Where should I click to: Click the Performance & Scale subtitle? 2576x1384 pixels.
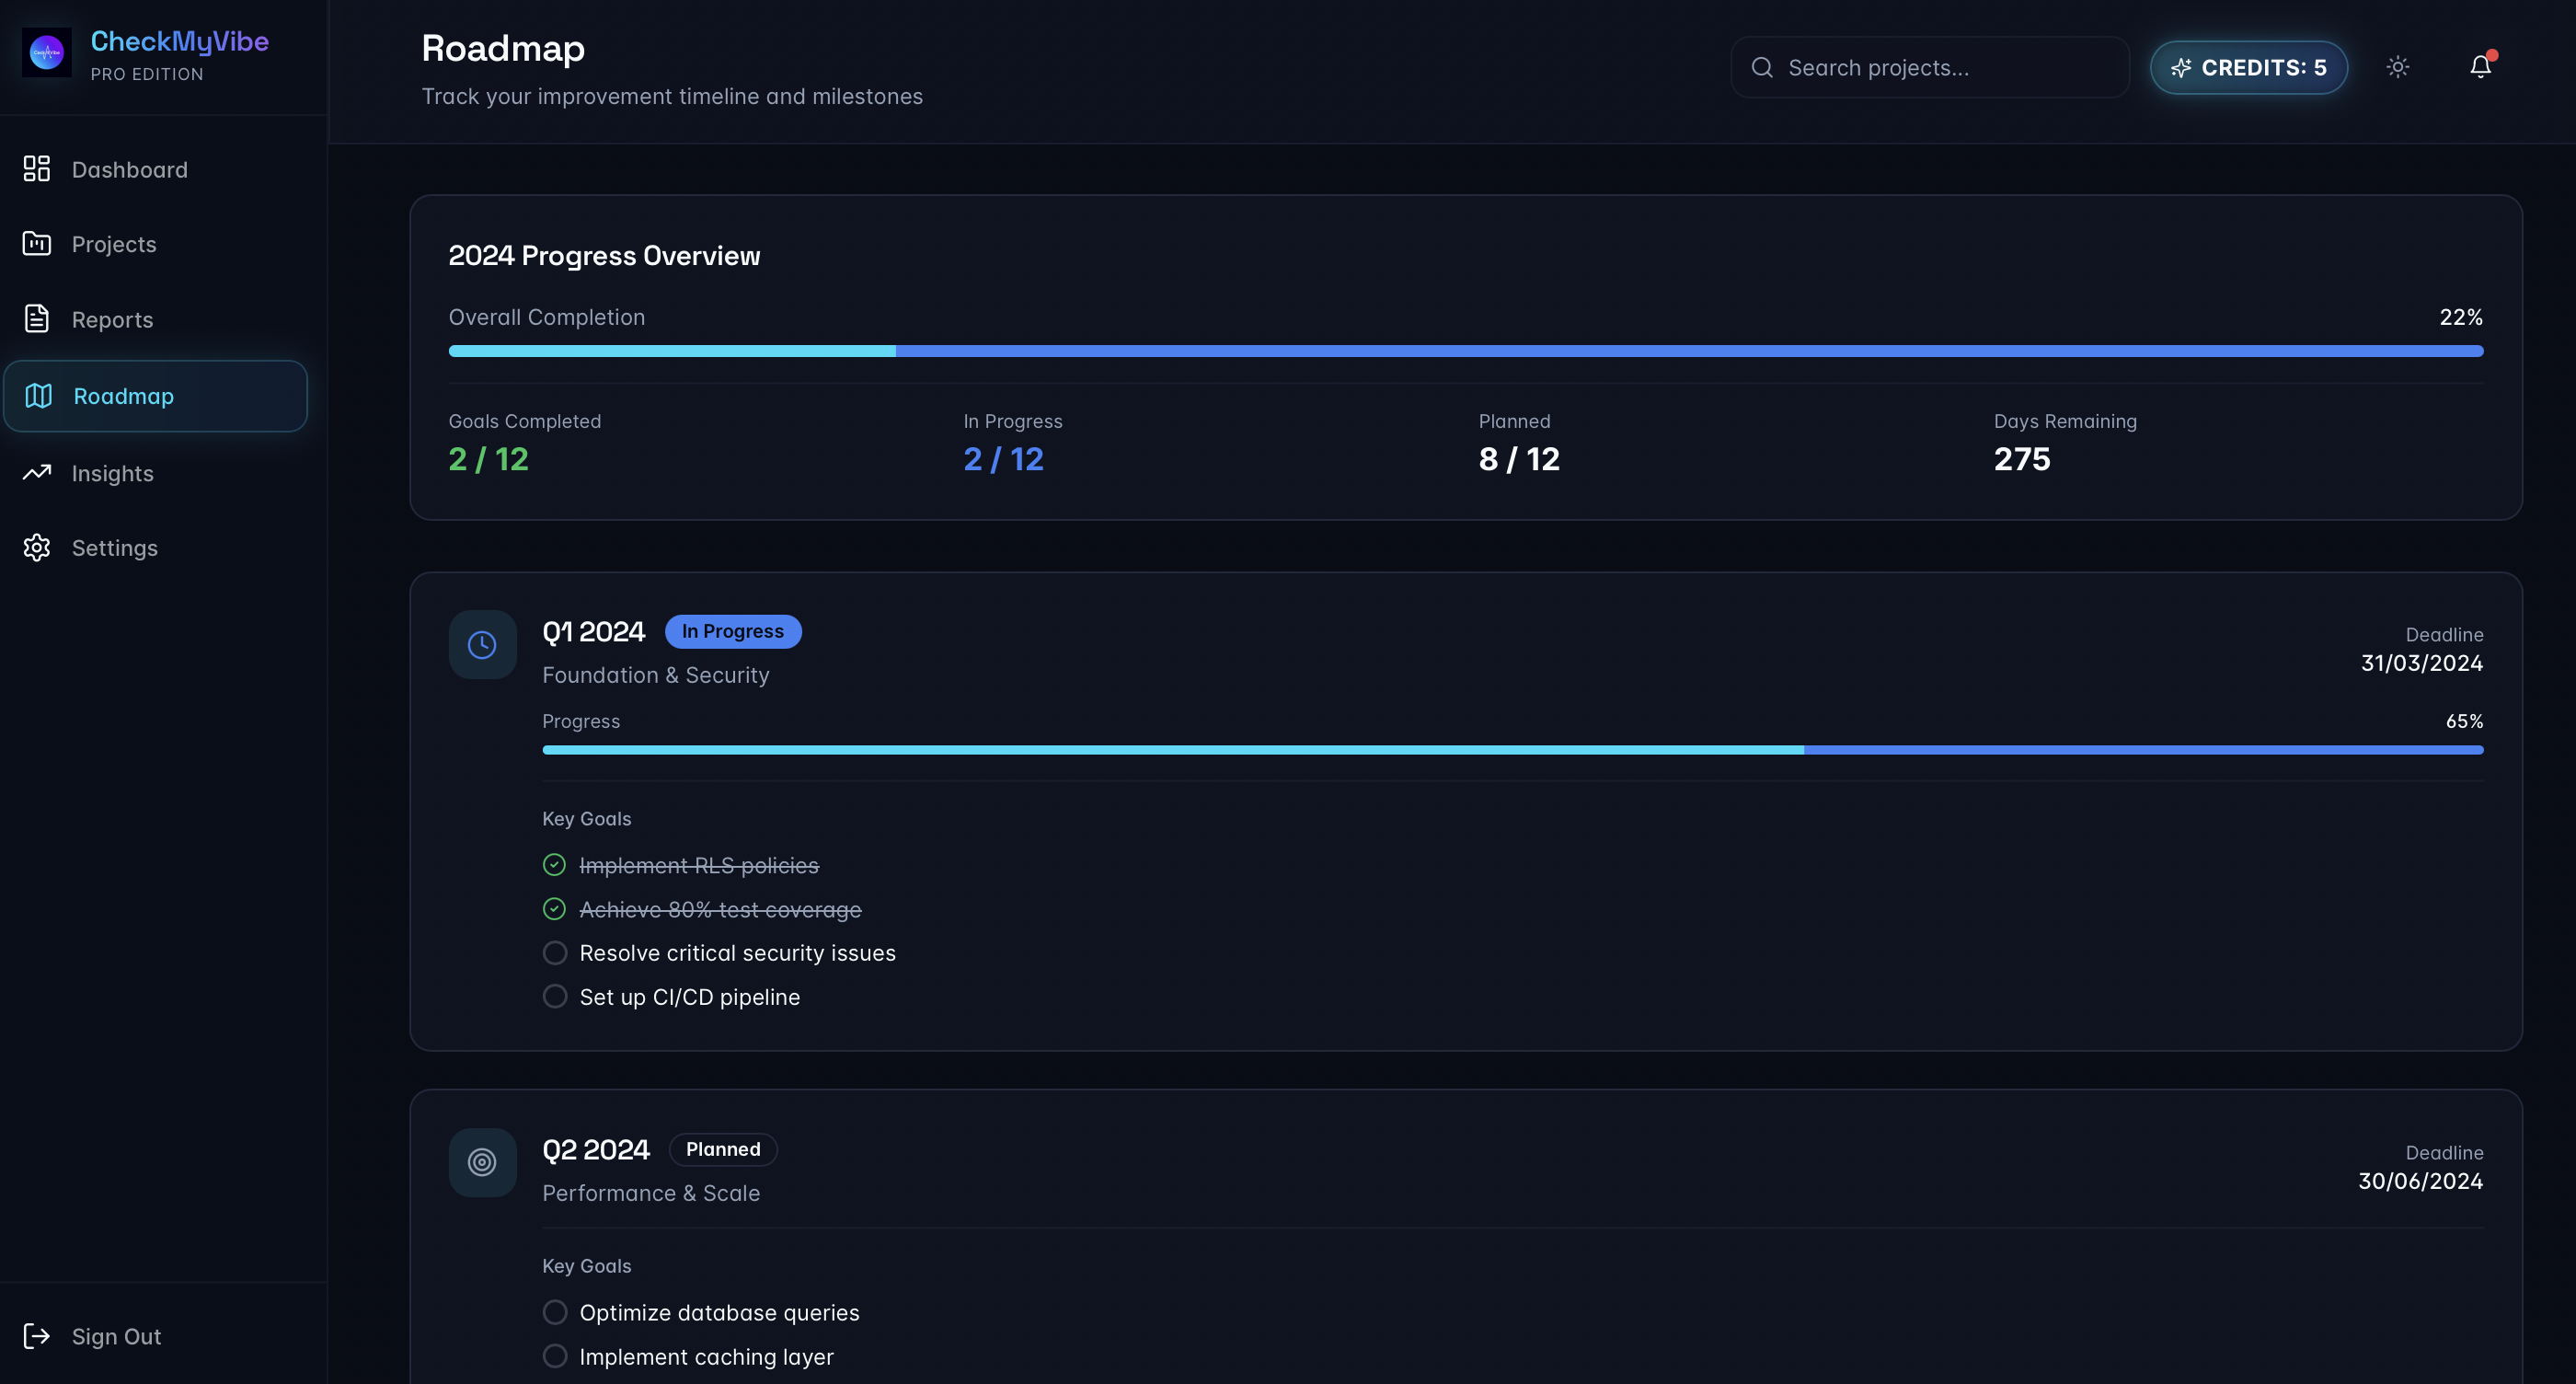coord(651,1193)
